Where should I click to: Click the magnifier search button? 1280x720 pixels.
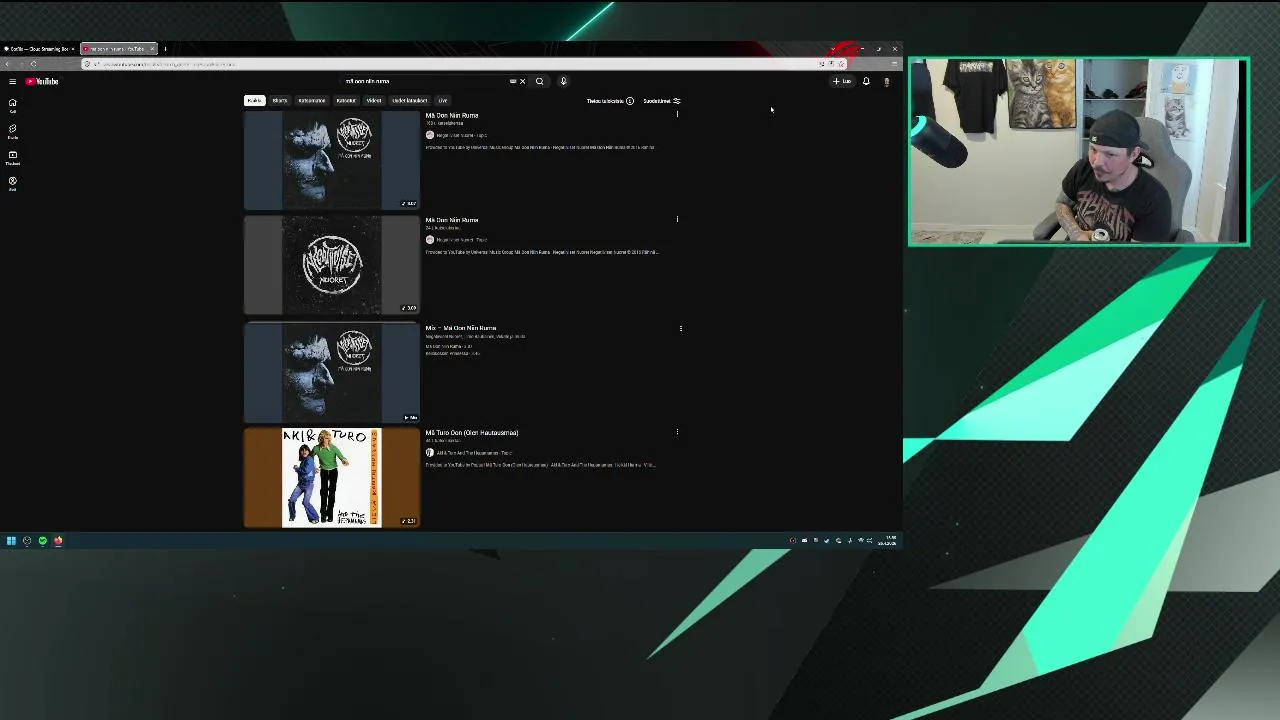[539, 81]
